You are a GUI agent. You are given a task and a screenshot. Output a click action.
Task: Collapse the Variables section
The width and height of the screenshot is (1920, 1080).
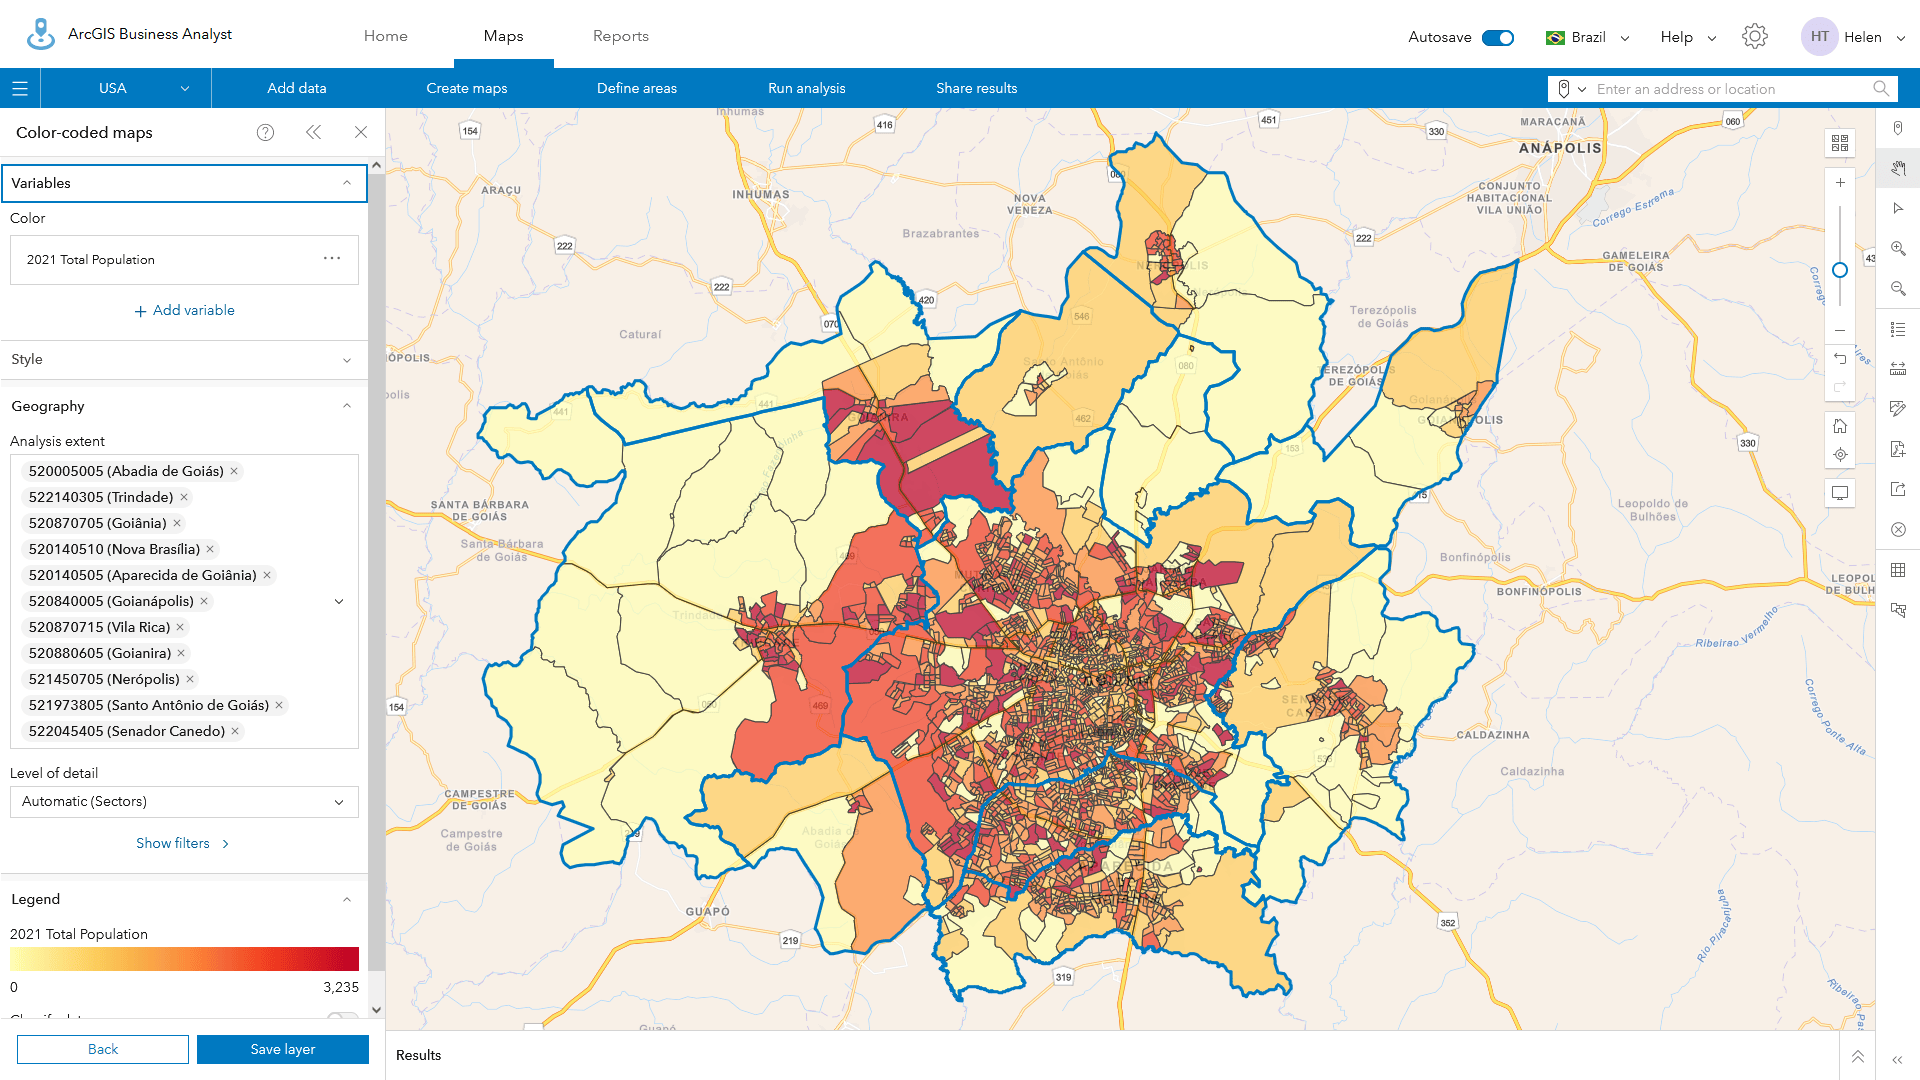point(347,183)
